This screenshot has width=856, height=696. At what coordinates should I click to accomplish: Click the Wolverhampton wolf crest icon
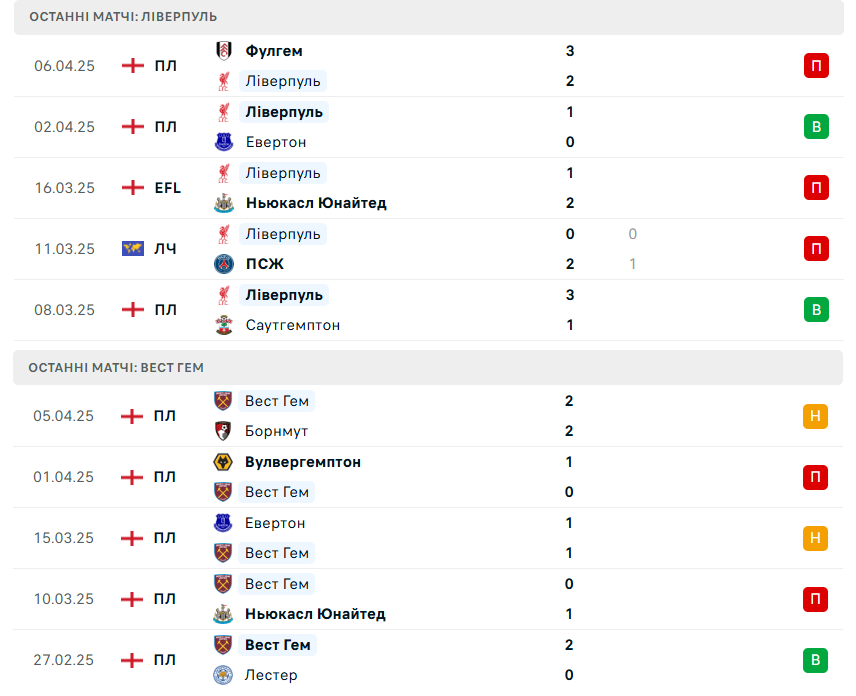223,462
